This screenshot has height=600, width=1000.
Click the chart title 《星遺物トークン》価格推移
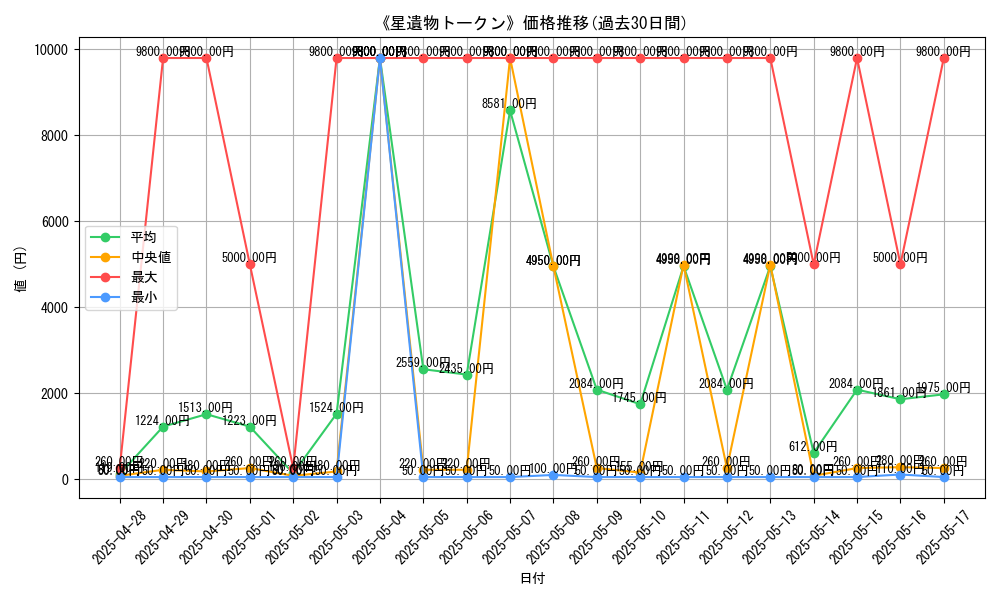[534, 24]
